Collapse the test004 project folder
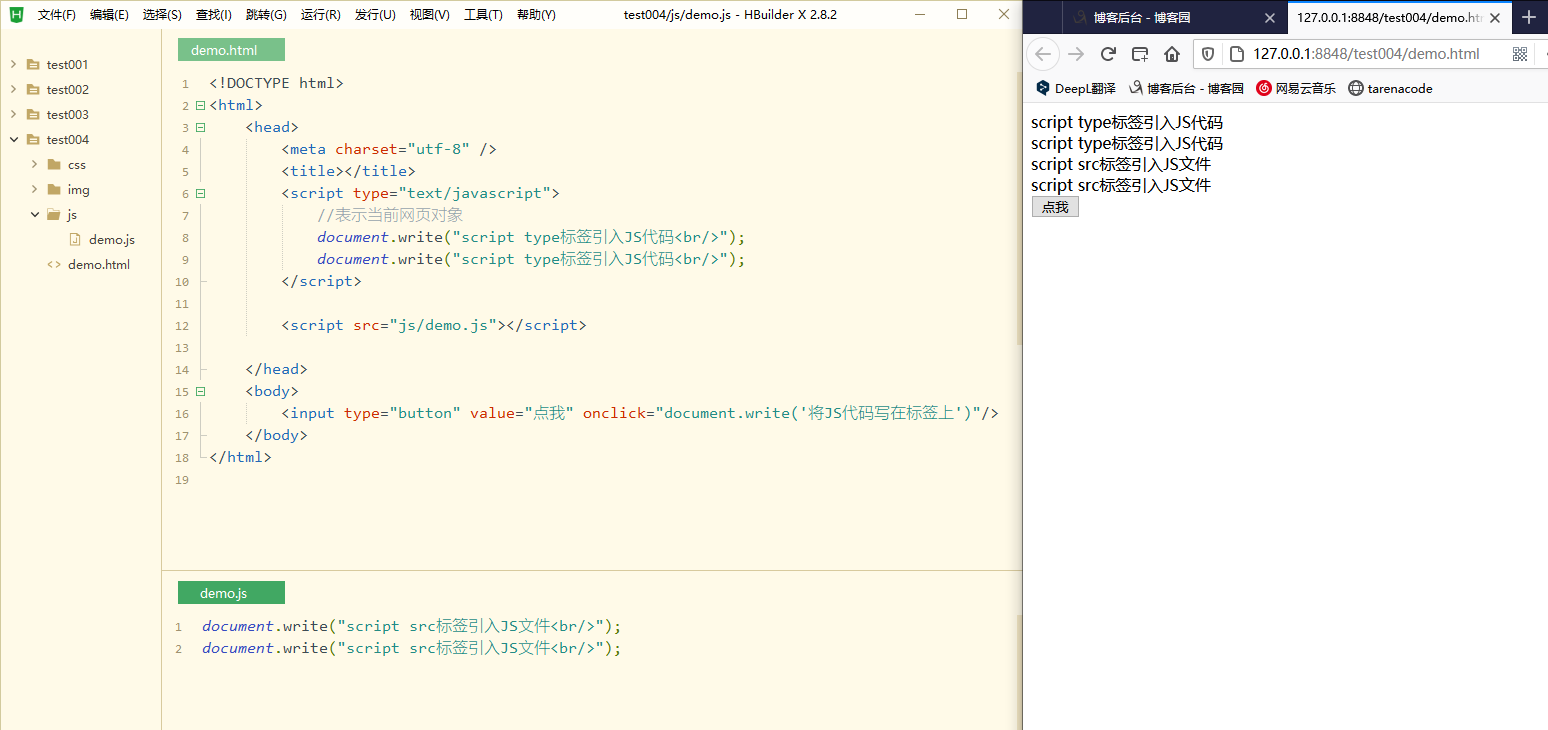The width and height of the screenshot is (1548, 730). pos(13,139)
